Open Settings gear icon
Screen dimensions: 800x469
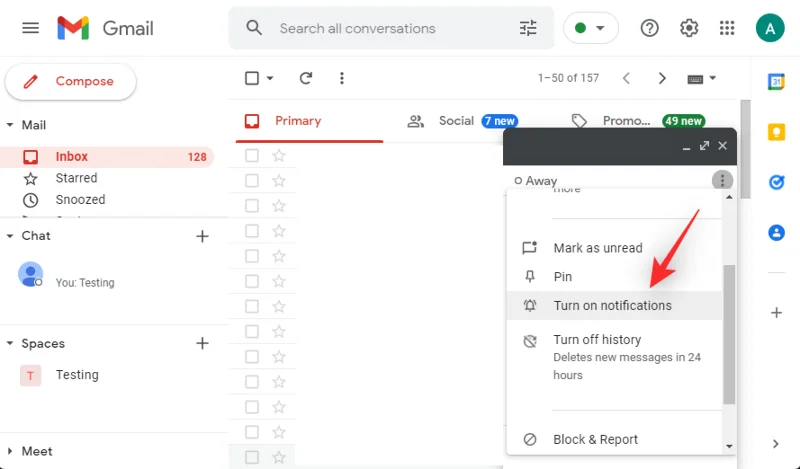689,28
